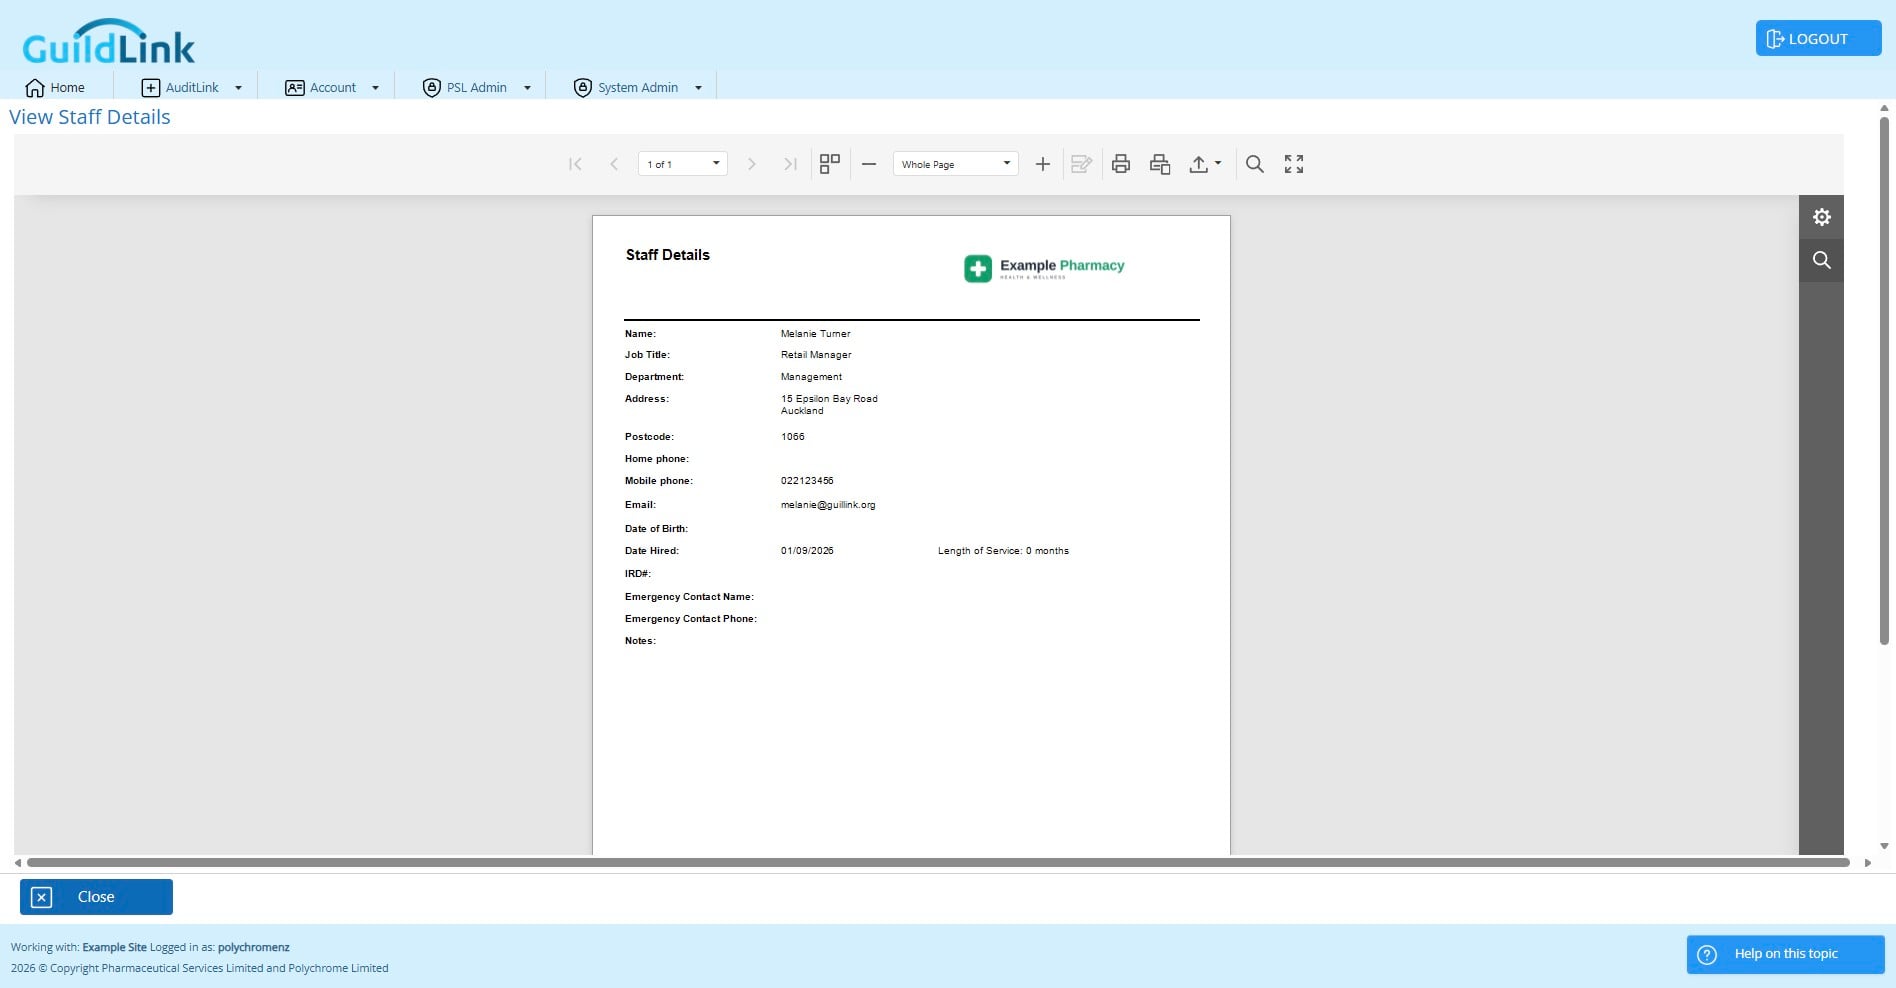Toggle multipage view mode
The image size is (1896, 988).
point(830,164)
